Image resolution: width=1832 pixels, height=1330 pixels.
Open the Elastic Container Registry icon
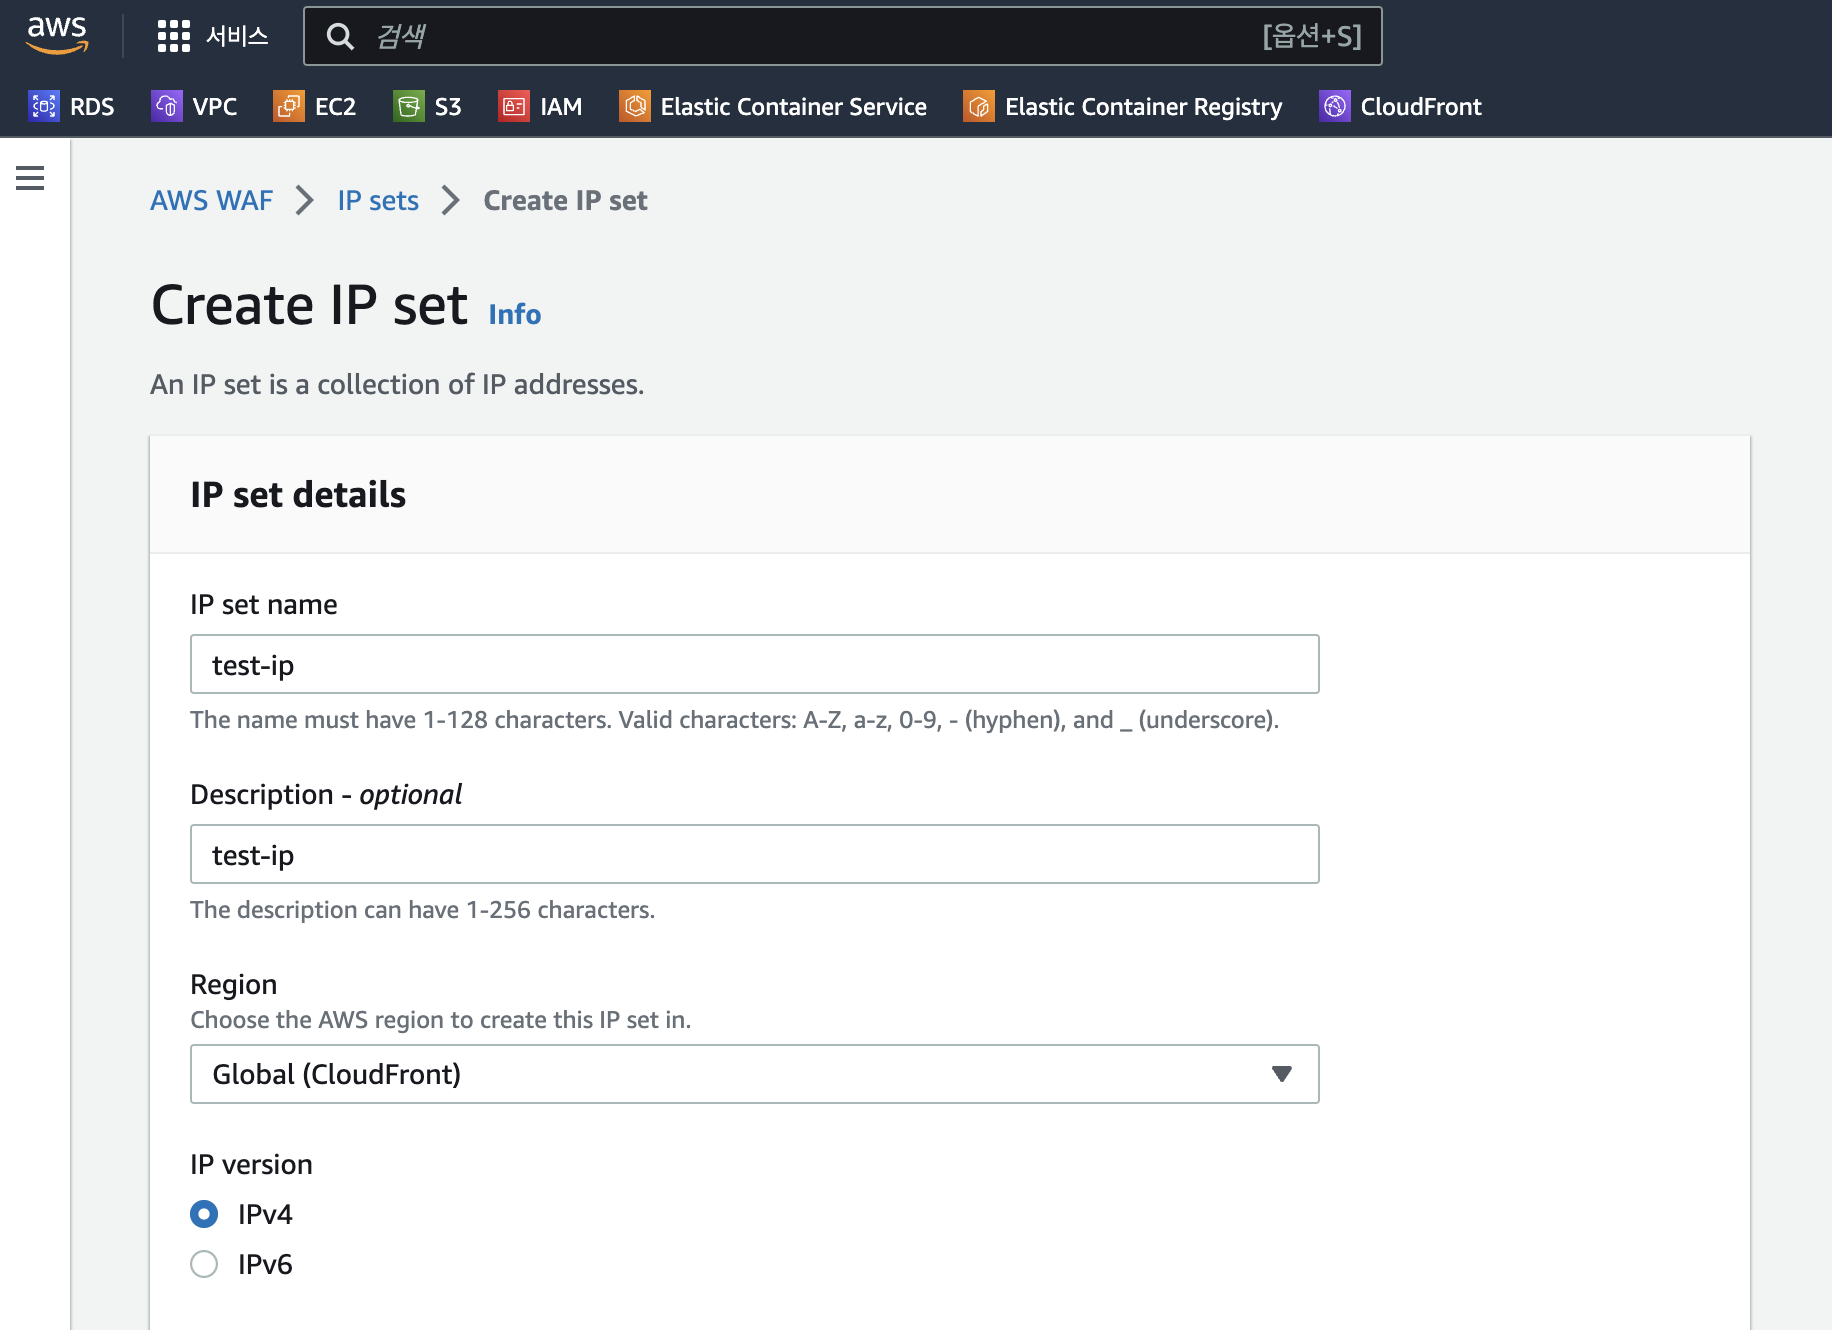coord(979,106)
